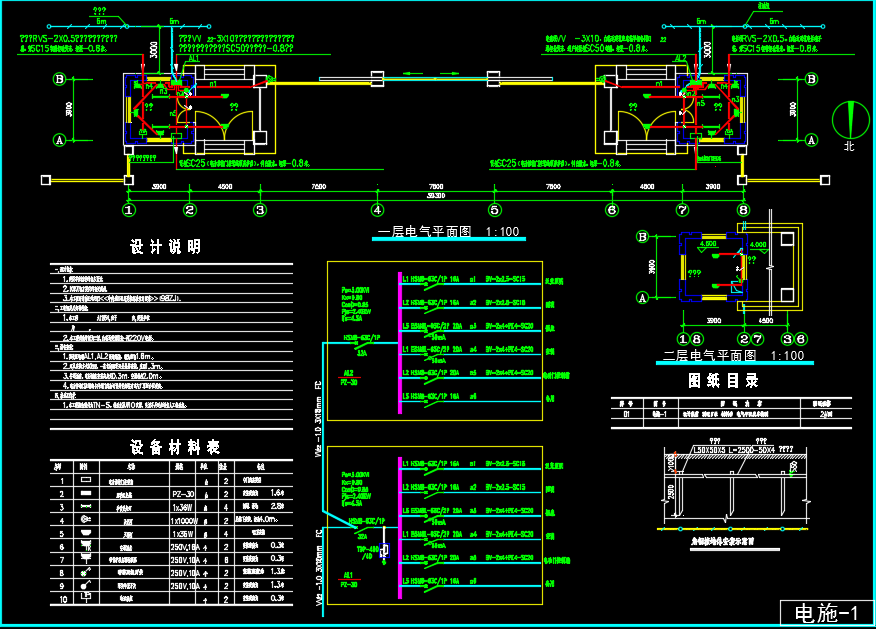Click the row 7 socket symbol in equipment table

point(87,558)
